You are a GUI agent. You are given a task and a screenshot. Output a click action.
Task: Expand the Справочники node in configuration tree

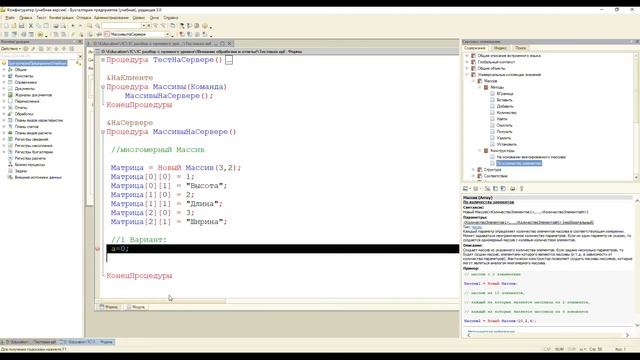[4, 82]
